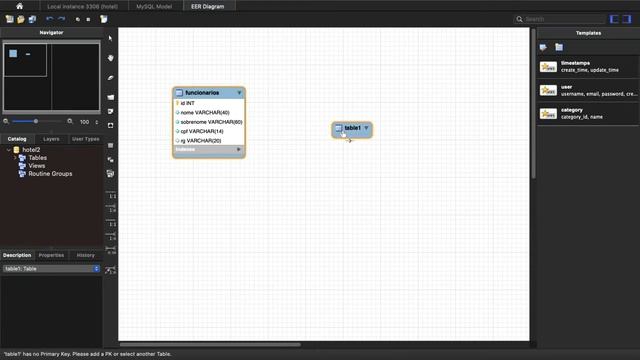Click the 'id INT' column row
This screenshot has height=360, width=640.
coord(209,103)
